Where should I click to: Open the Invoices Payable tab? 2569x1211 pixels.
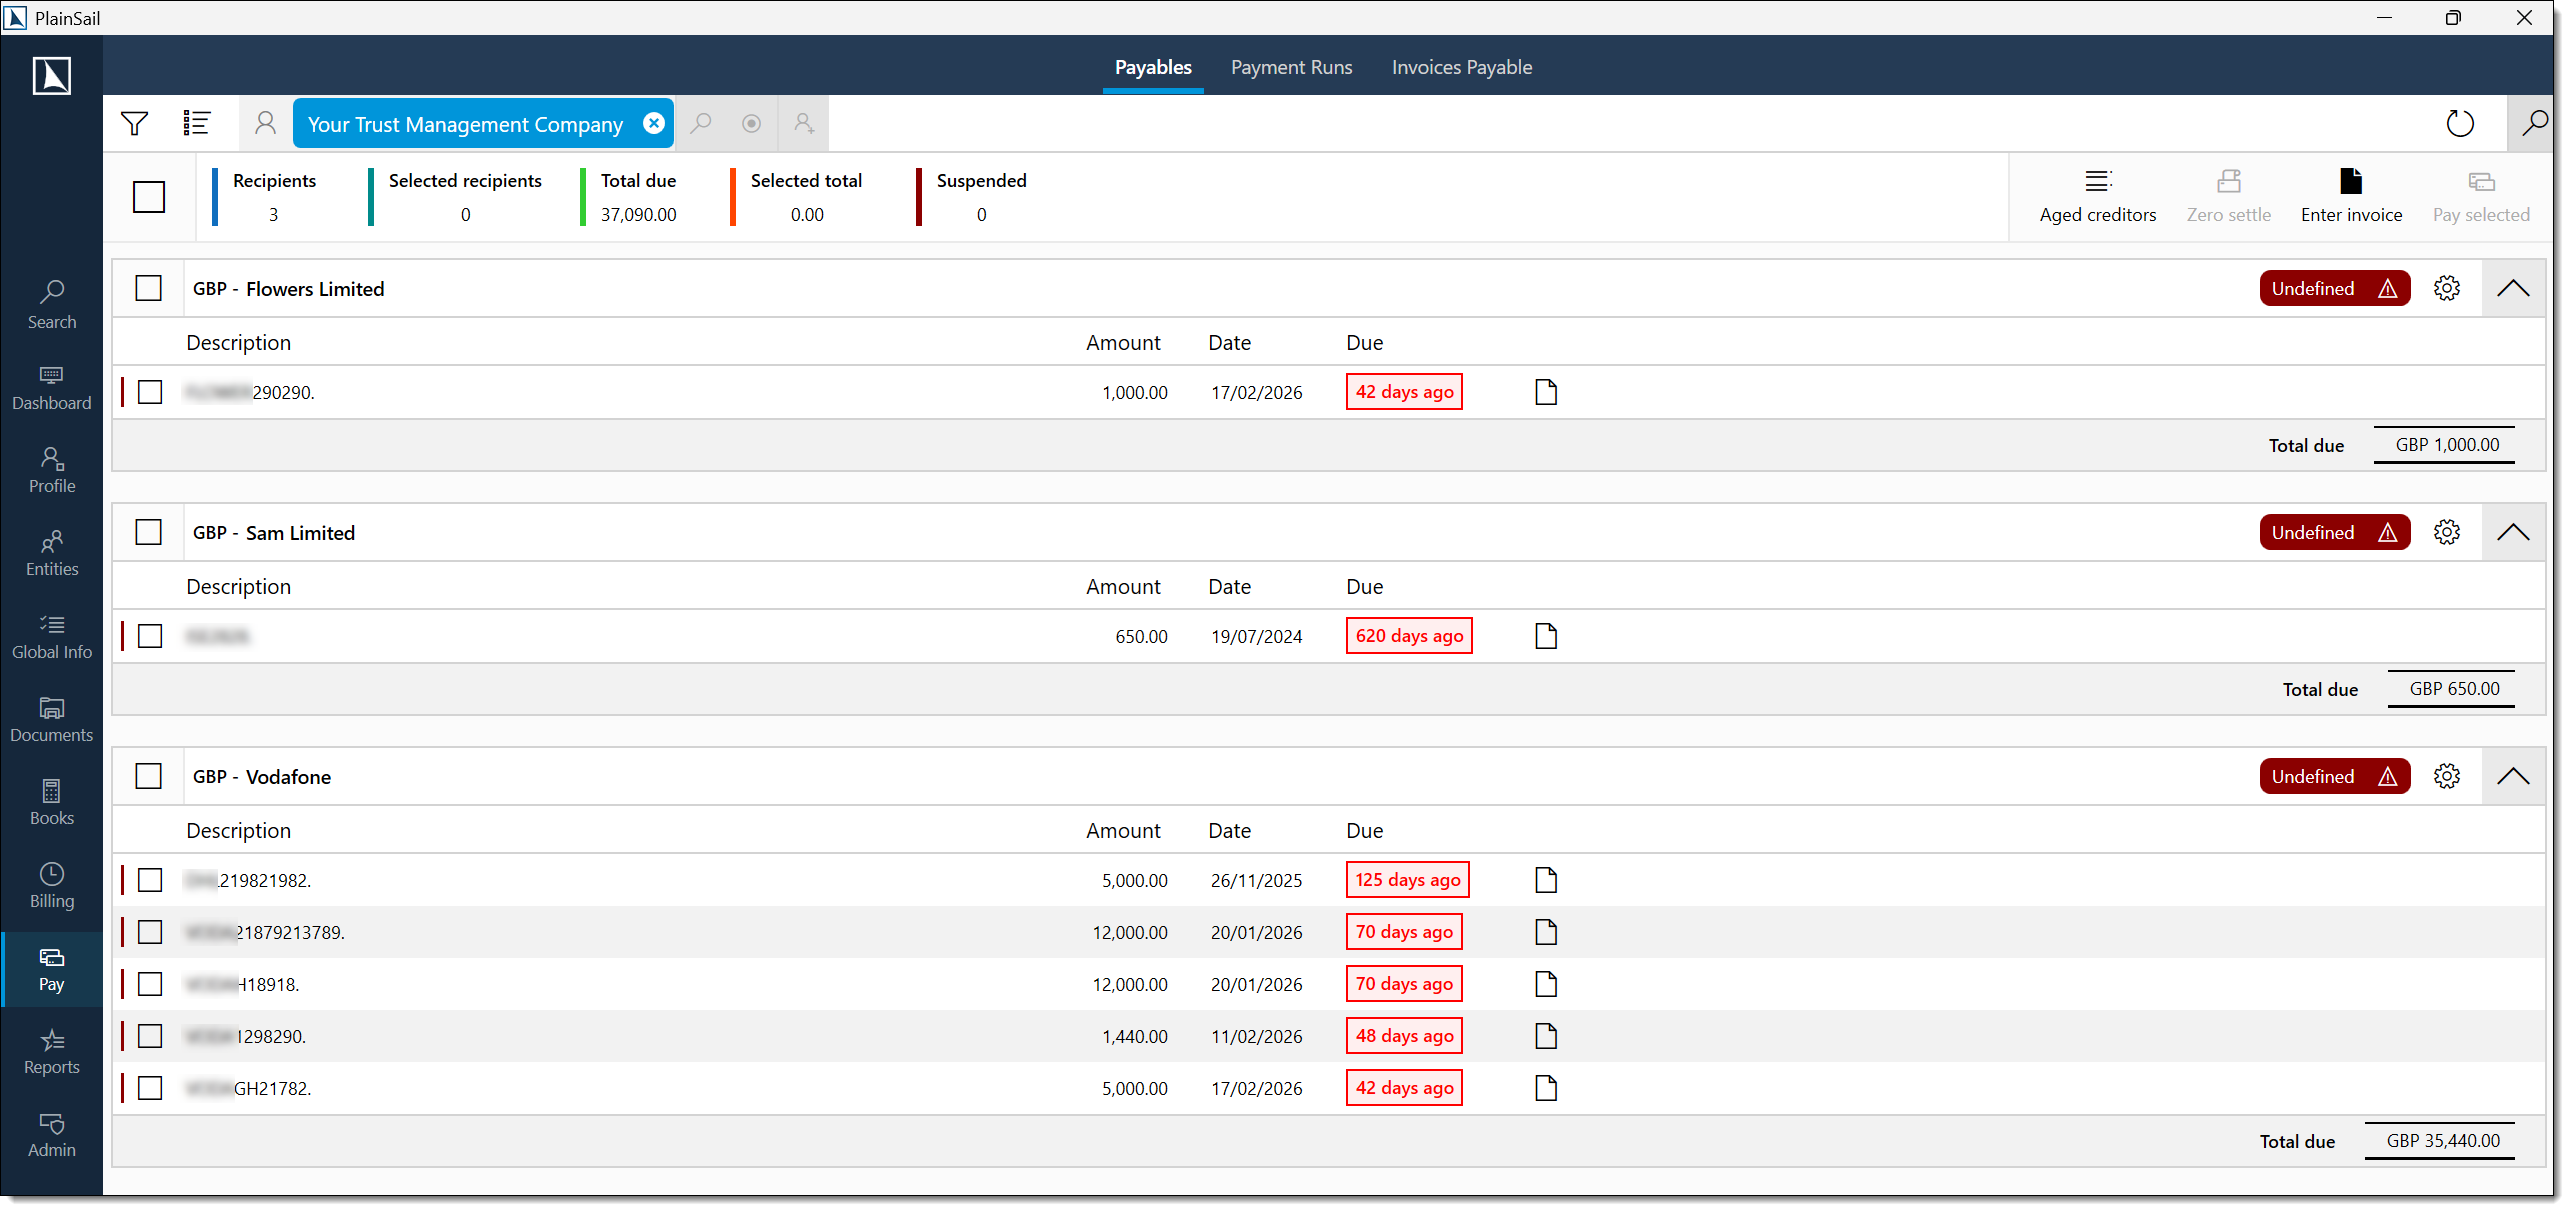pos(1461,67)
